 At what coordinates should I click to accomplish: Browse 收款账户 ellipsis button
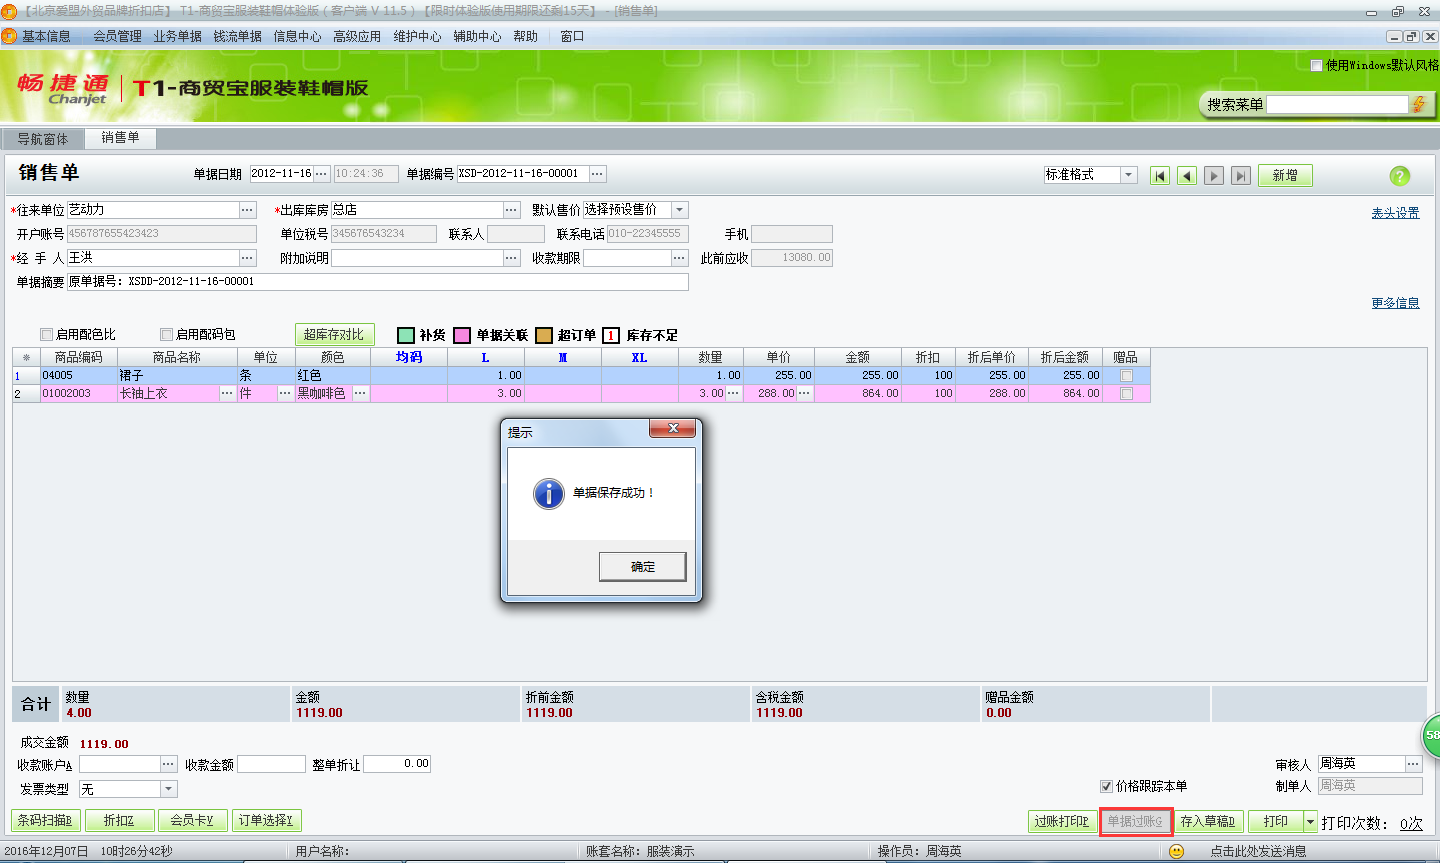pyautogui.click(x=168, y=764)
